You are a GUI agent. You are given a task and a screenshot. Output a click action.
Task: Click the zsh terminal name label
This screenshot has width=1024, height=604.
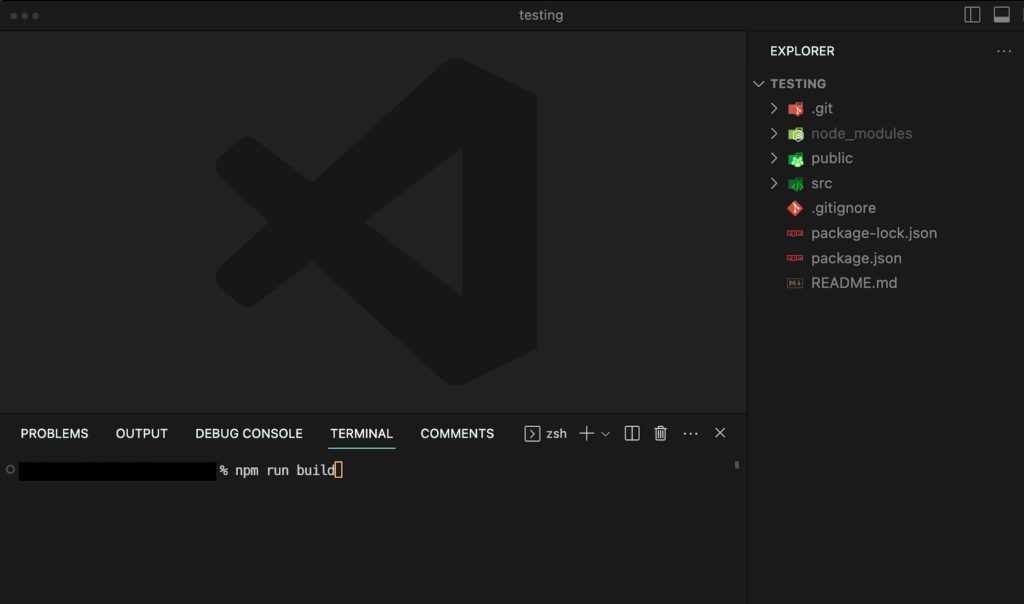(x=556, y=434)
